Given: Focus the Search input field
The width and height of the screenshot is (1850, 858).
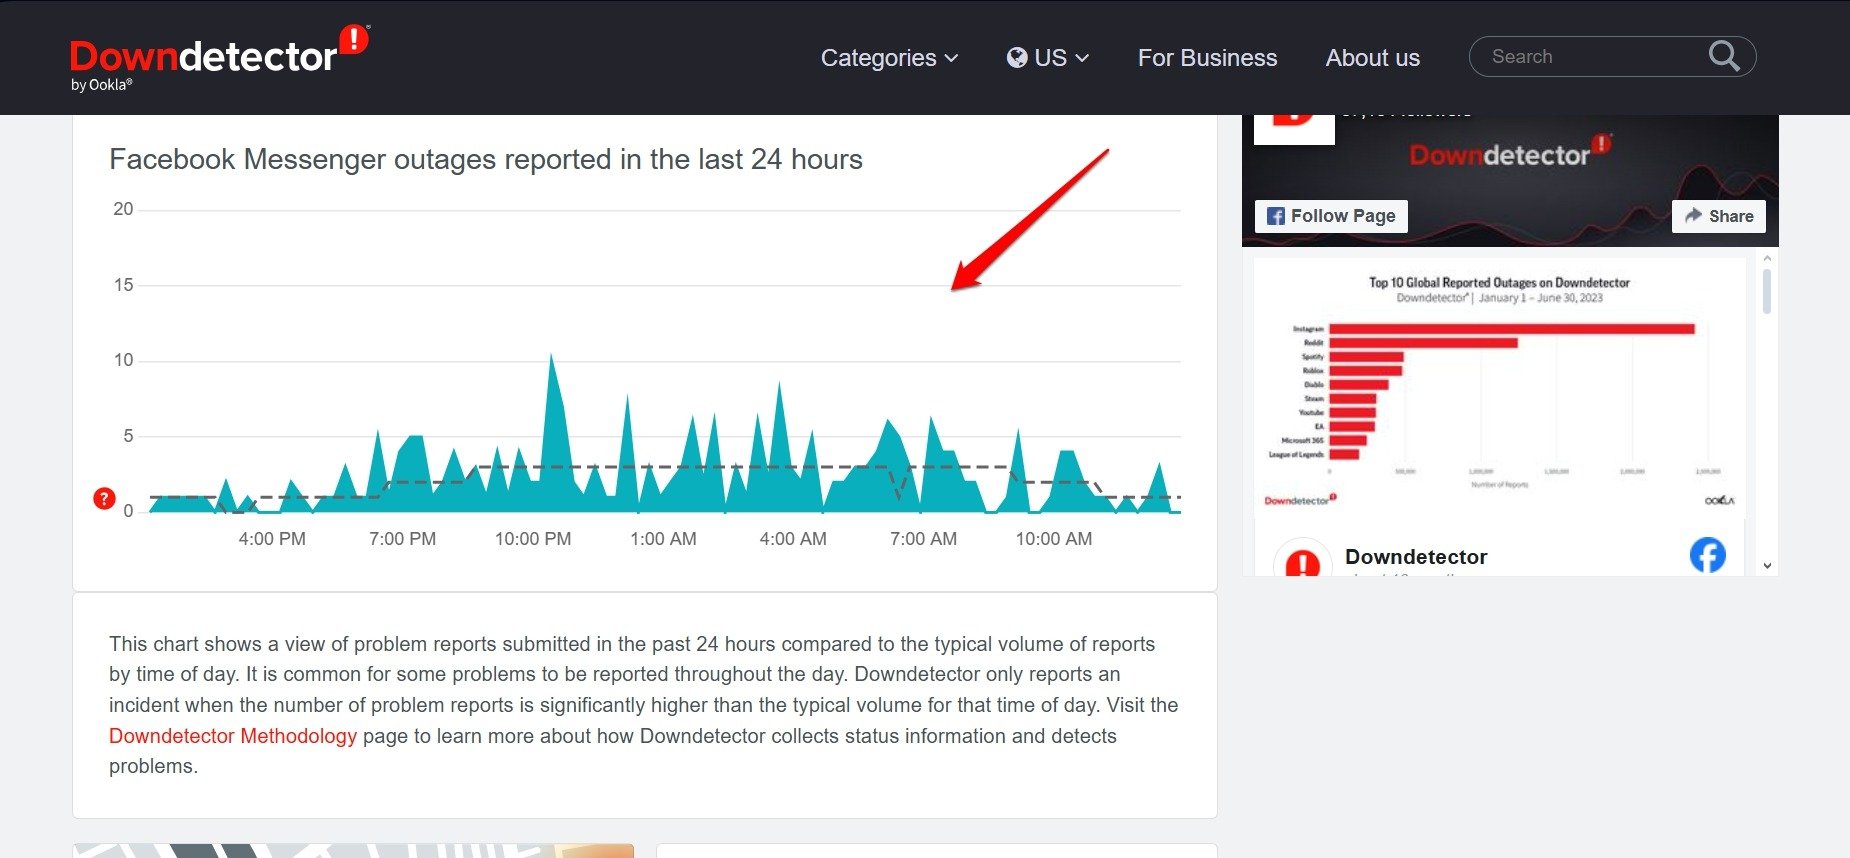Looking at the screenshot, I should (x=1612, y=57).
